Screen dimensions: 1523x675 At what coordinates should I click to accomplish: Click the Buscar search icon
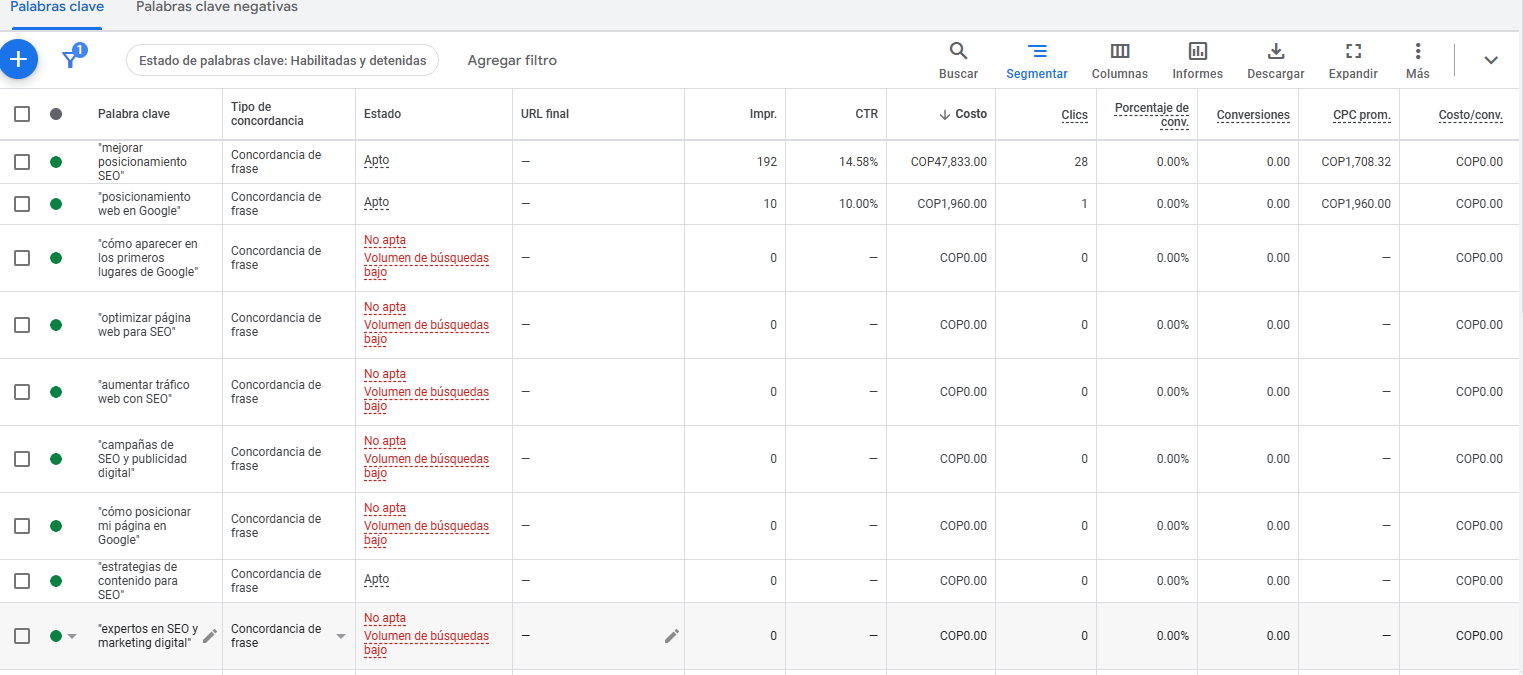pyautogui.click(x=958, y=52)
